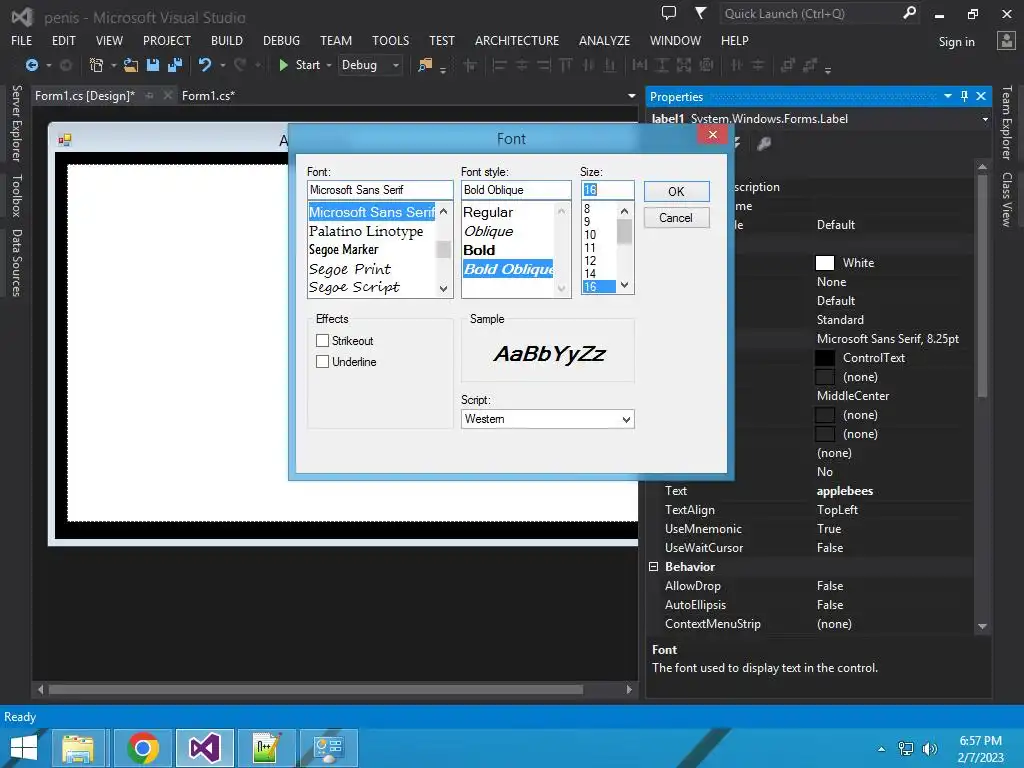Open File Explorer from the taskbar
Viewport: 1024px width, 768px height.
78,748
